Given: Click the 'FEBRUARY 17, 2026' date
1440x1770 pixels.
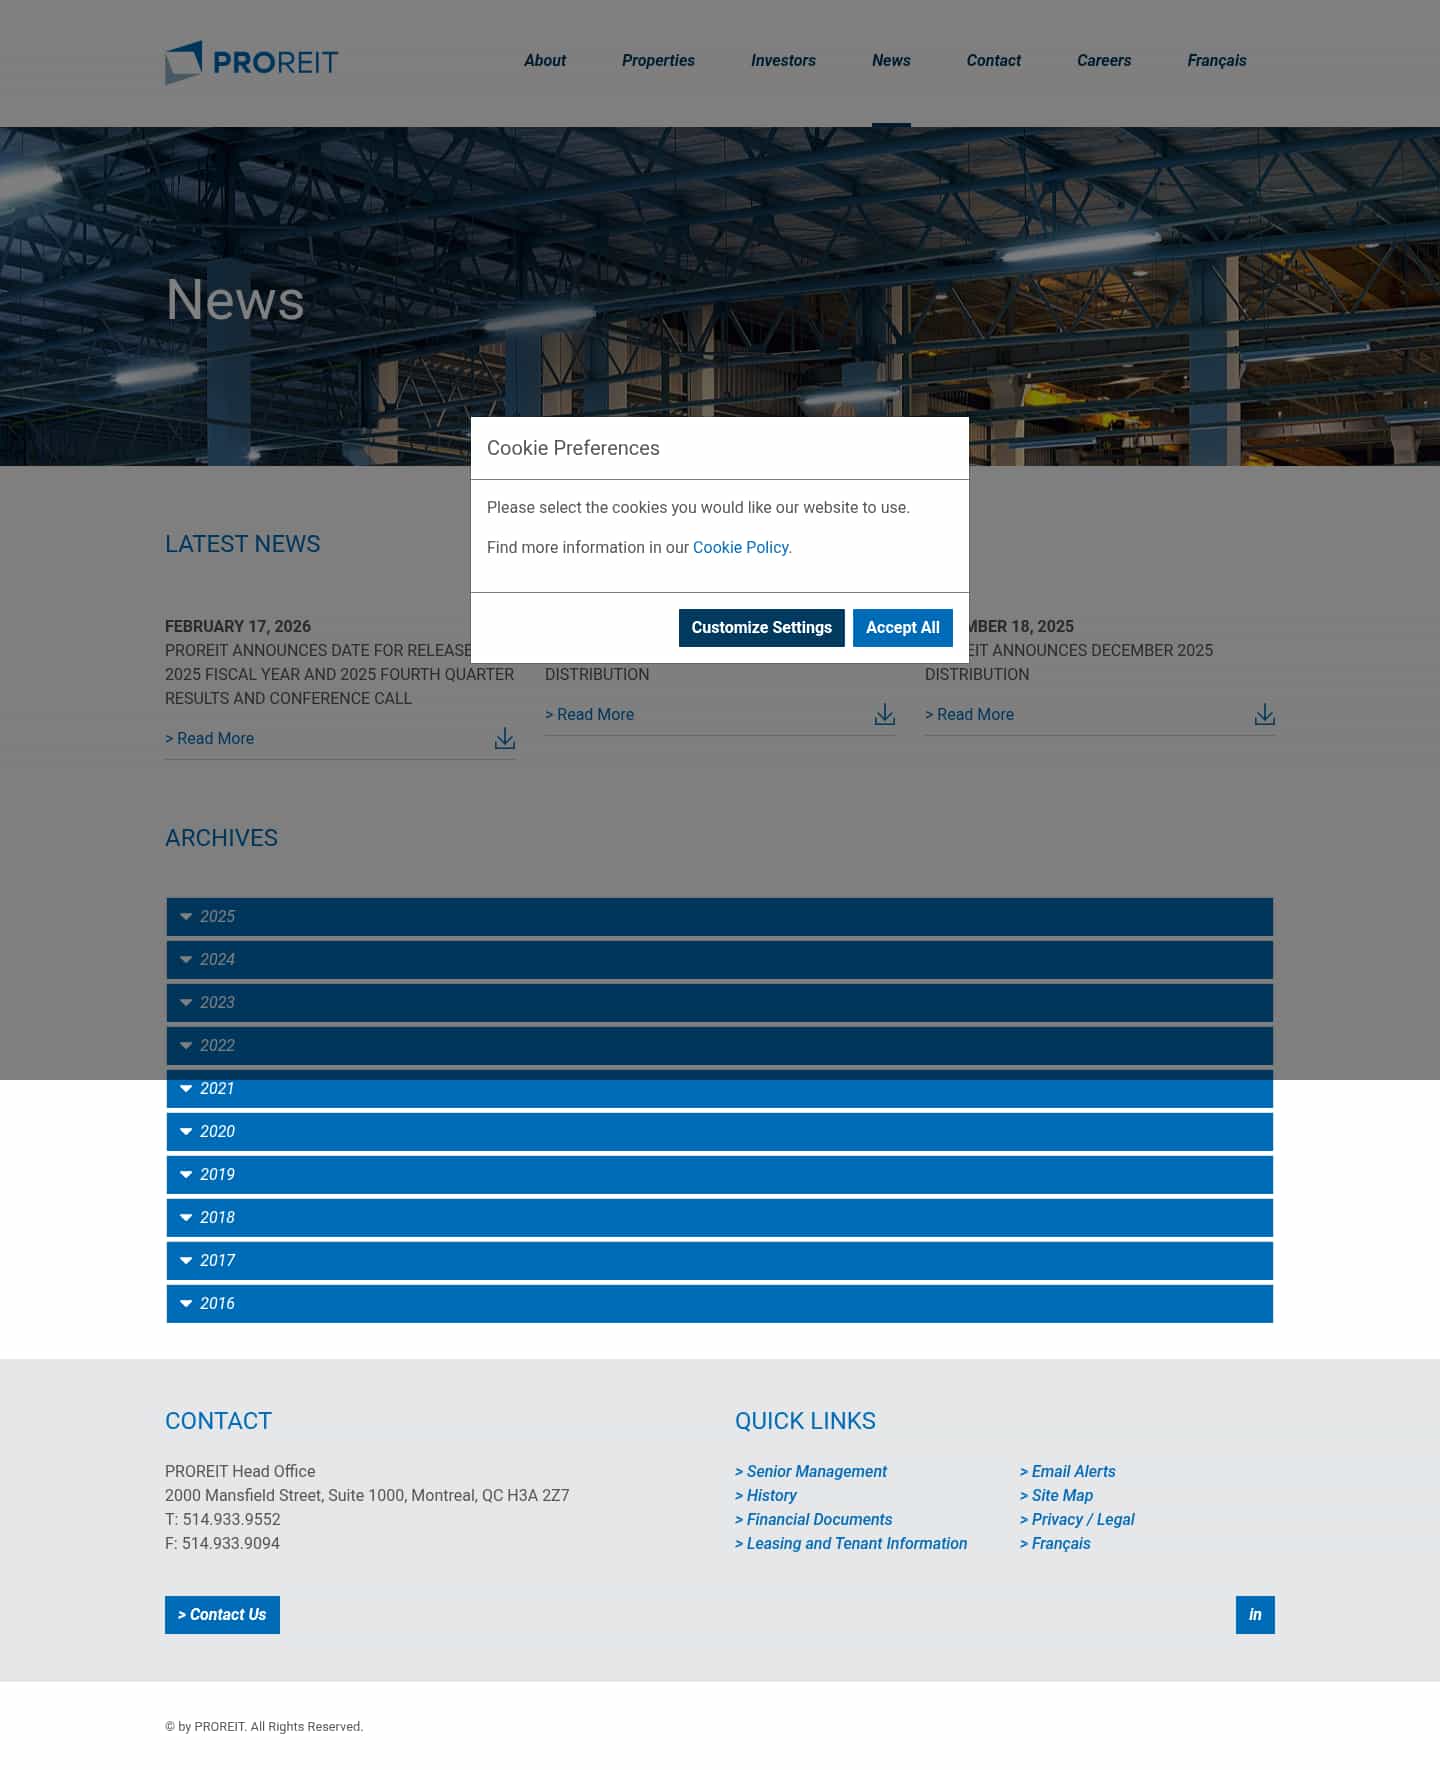Looking at the screenshot, I should (238, 626).
